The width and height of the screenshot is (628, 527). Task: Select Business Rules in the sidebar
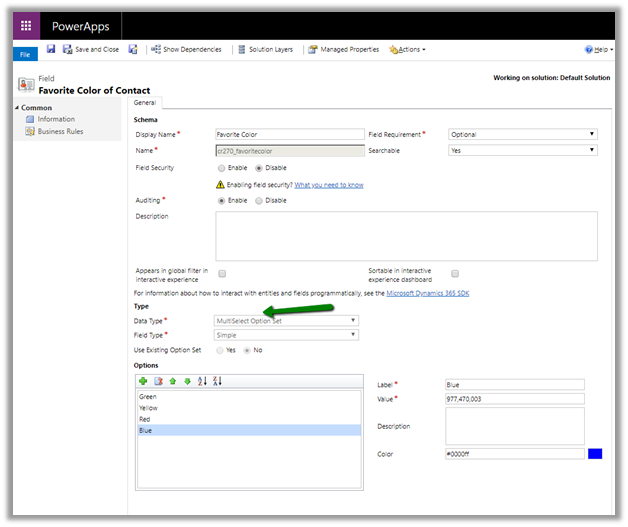click(x=60, y=131)
